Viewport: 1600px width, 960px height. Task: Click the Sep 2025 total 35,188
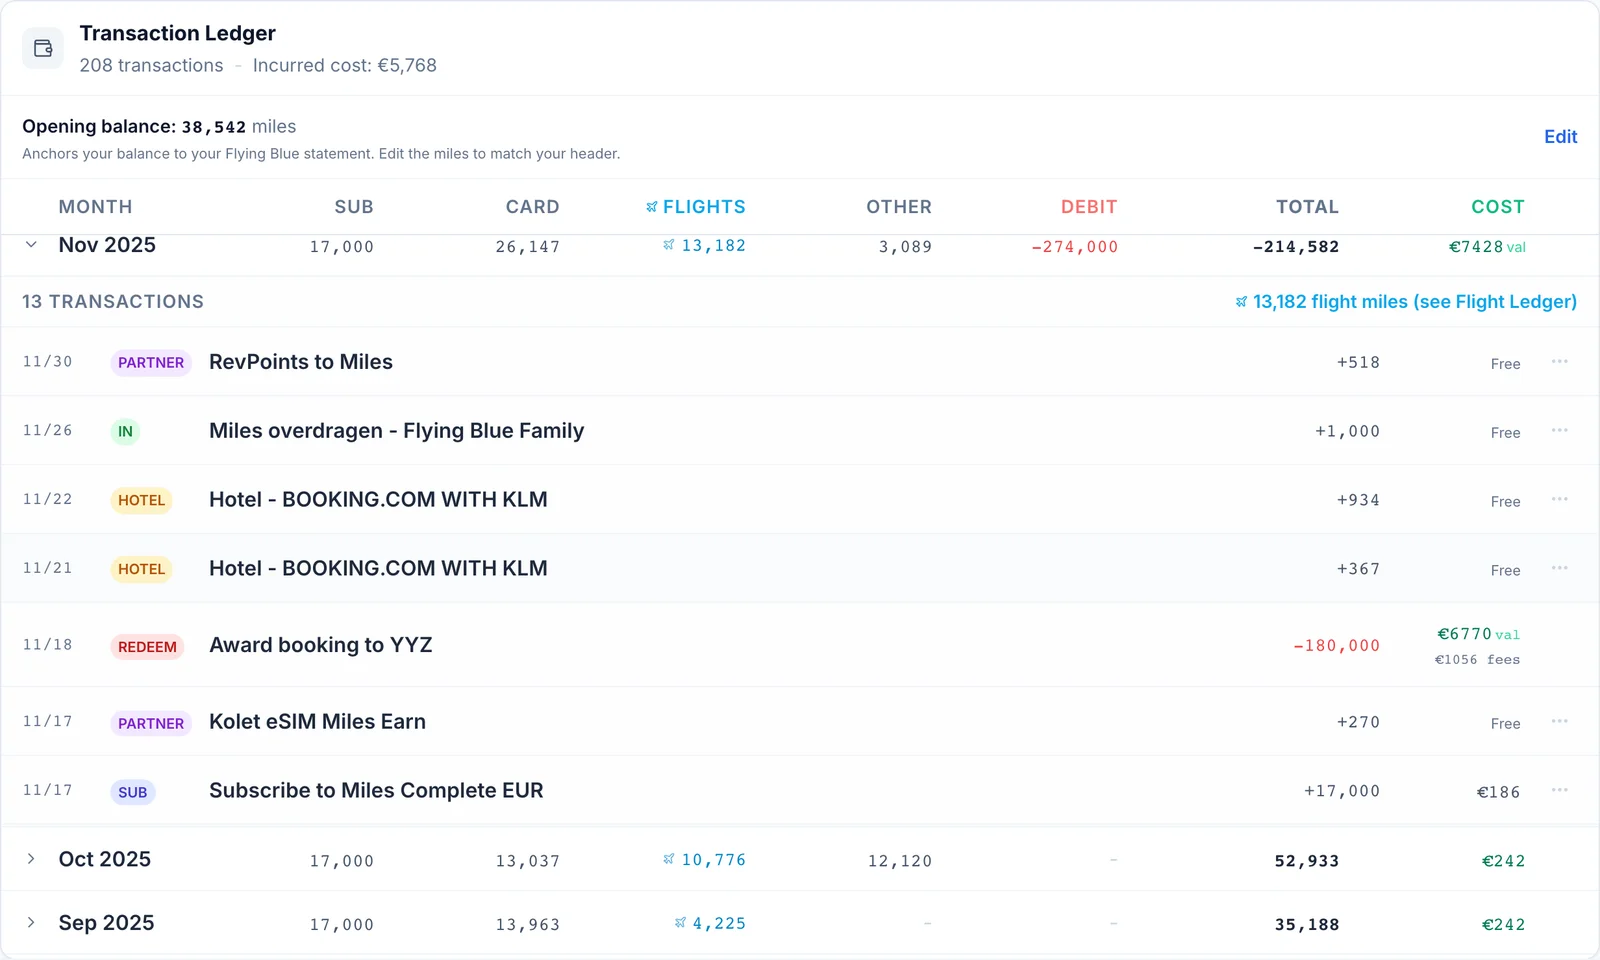[1306, 925]
